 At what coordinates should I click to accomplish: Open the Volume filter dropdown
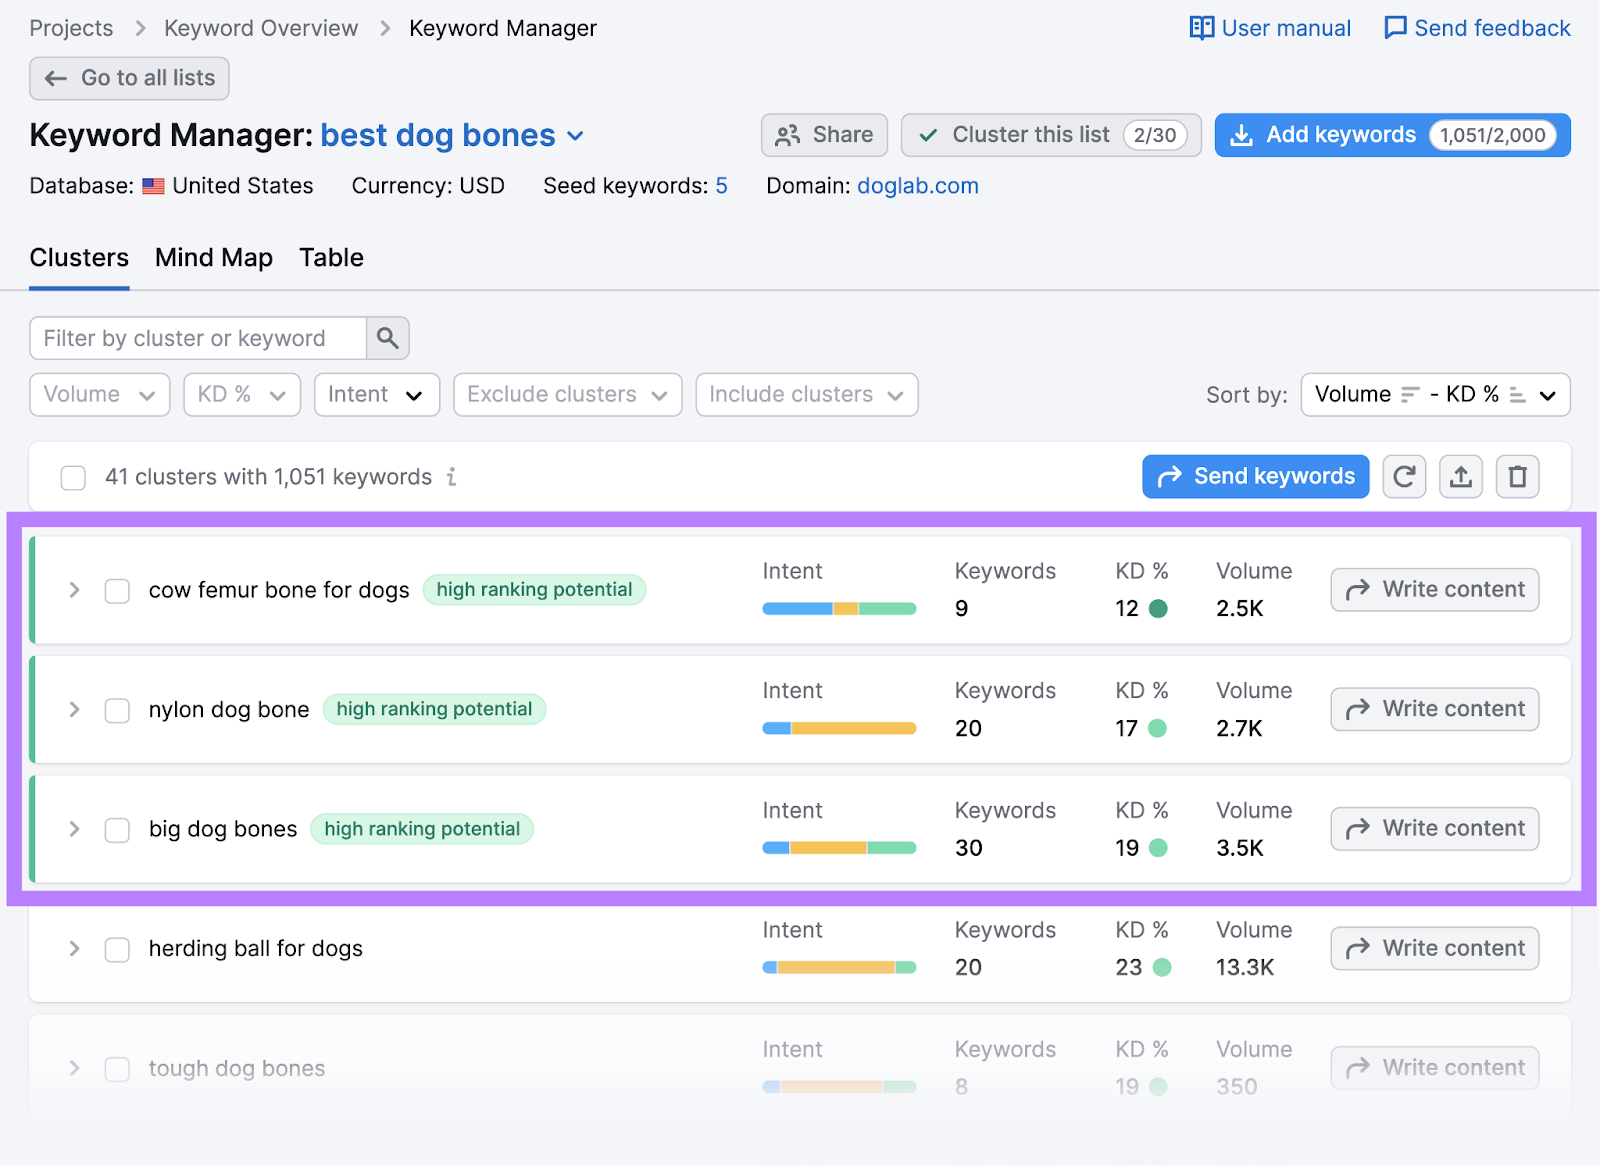point(100,395)
